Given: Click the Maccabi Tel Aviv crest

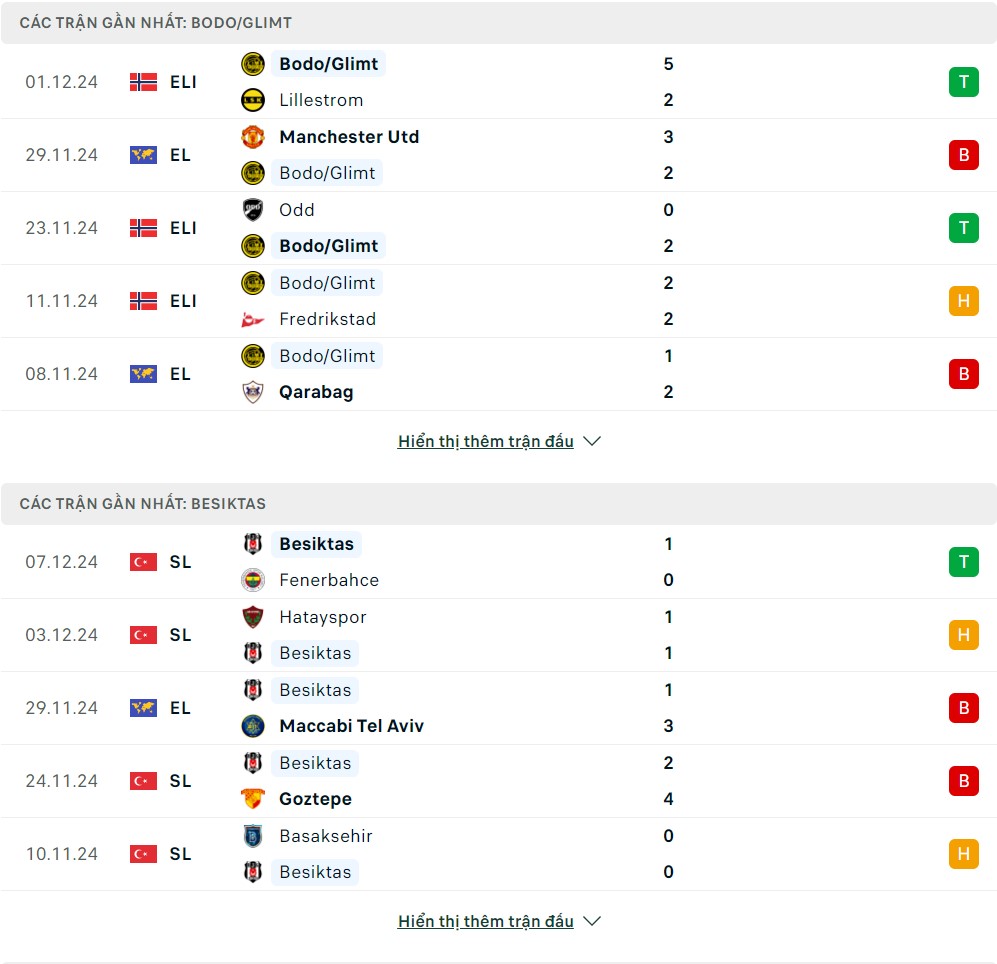Looking at the screenshot, I should coord(253,726).
